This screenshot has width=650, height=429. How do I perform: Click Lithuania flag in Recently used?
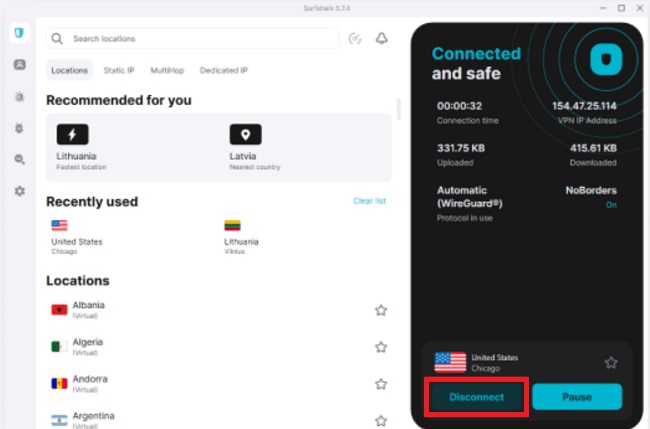(232, 225)
